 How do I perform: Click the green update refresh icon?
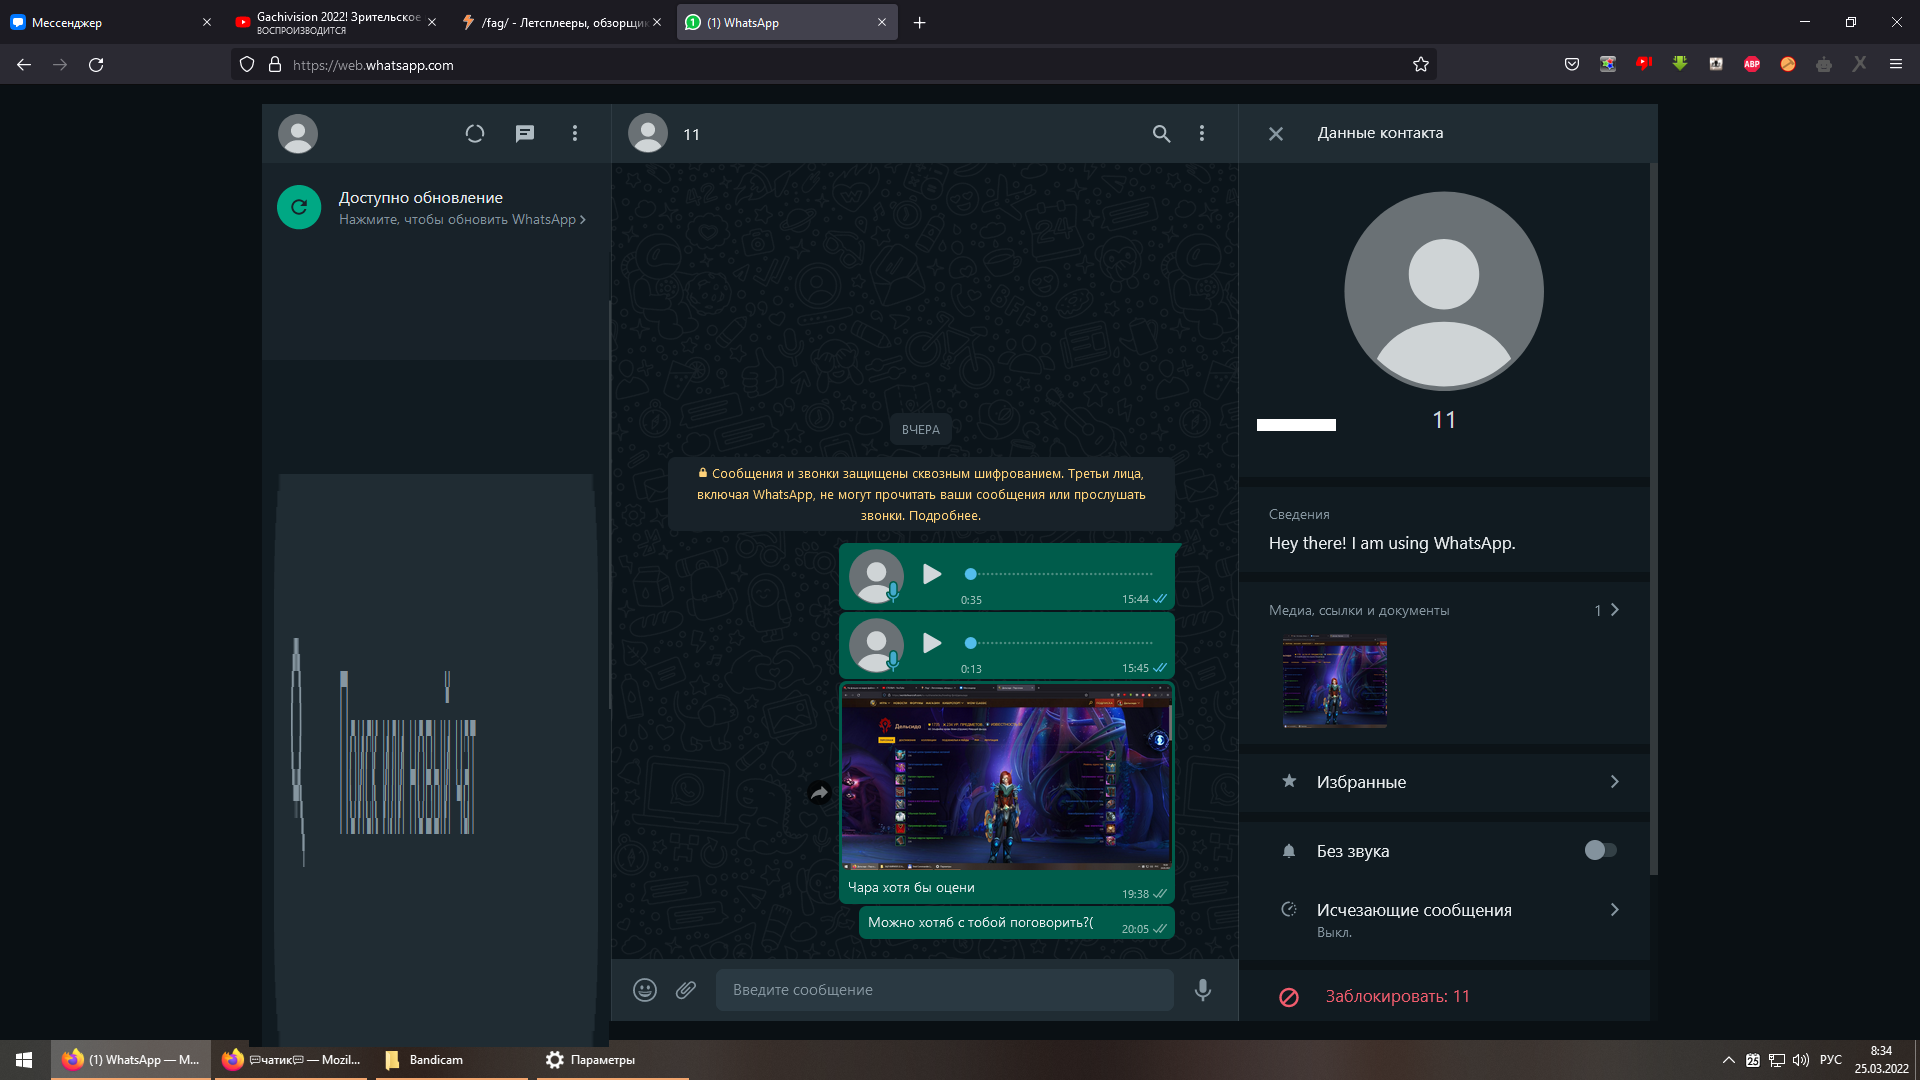(x=299, y=207)
